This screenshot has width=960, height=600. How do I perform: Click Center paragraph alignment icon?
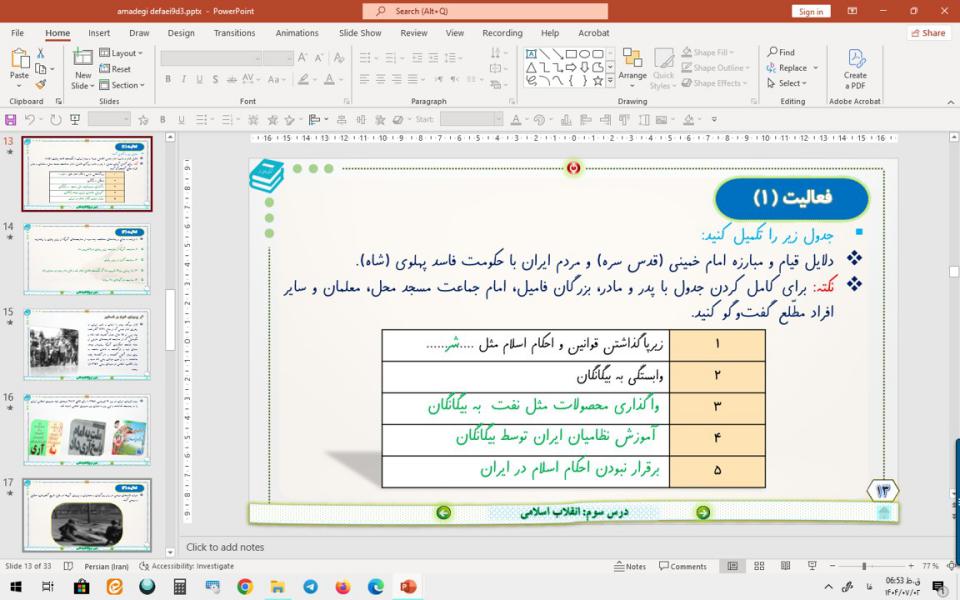click(381, 80)
